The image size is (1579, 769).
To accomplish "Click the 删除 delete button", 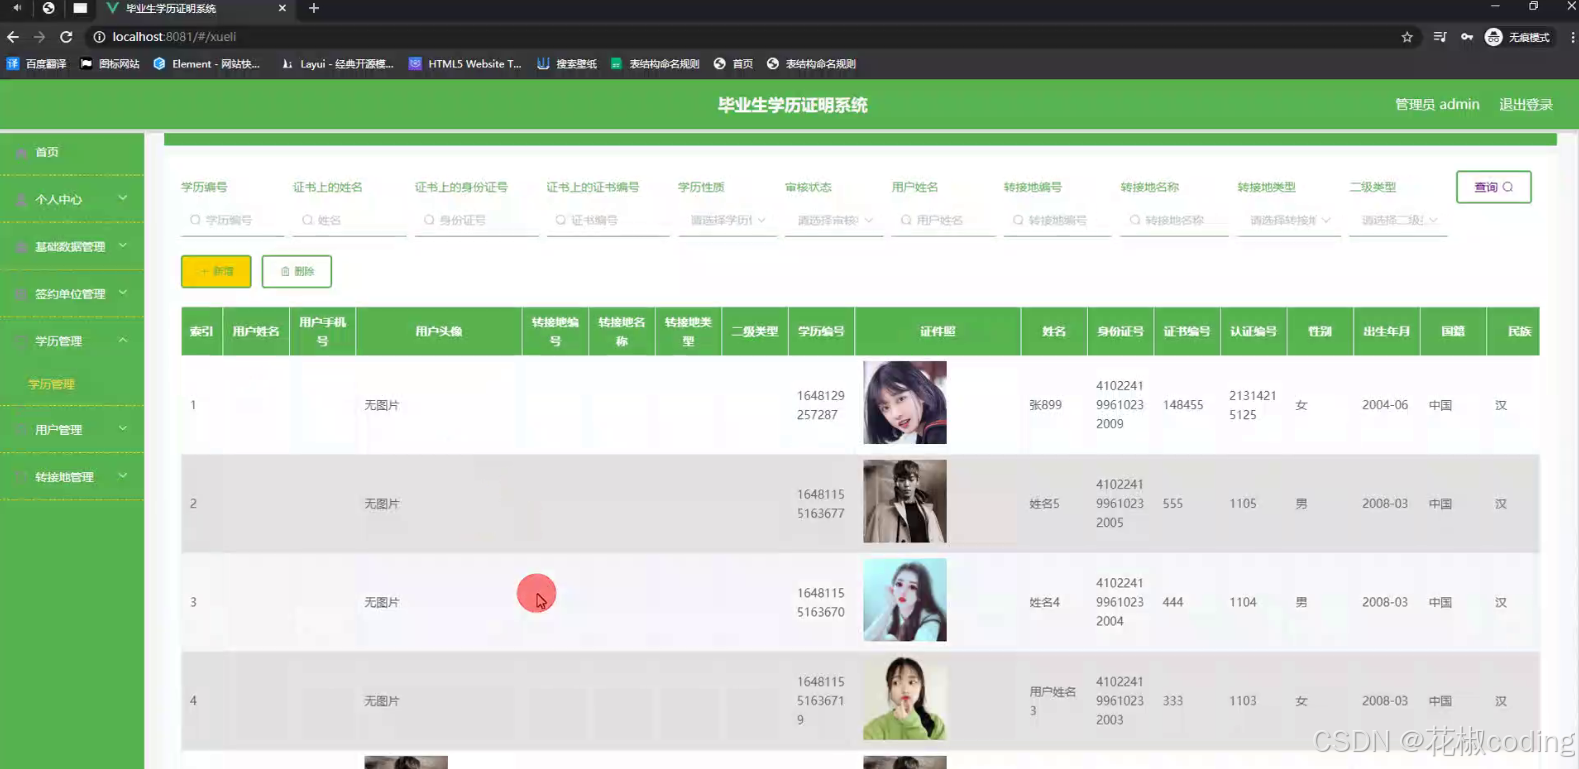I will 296,271.
